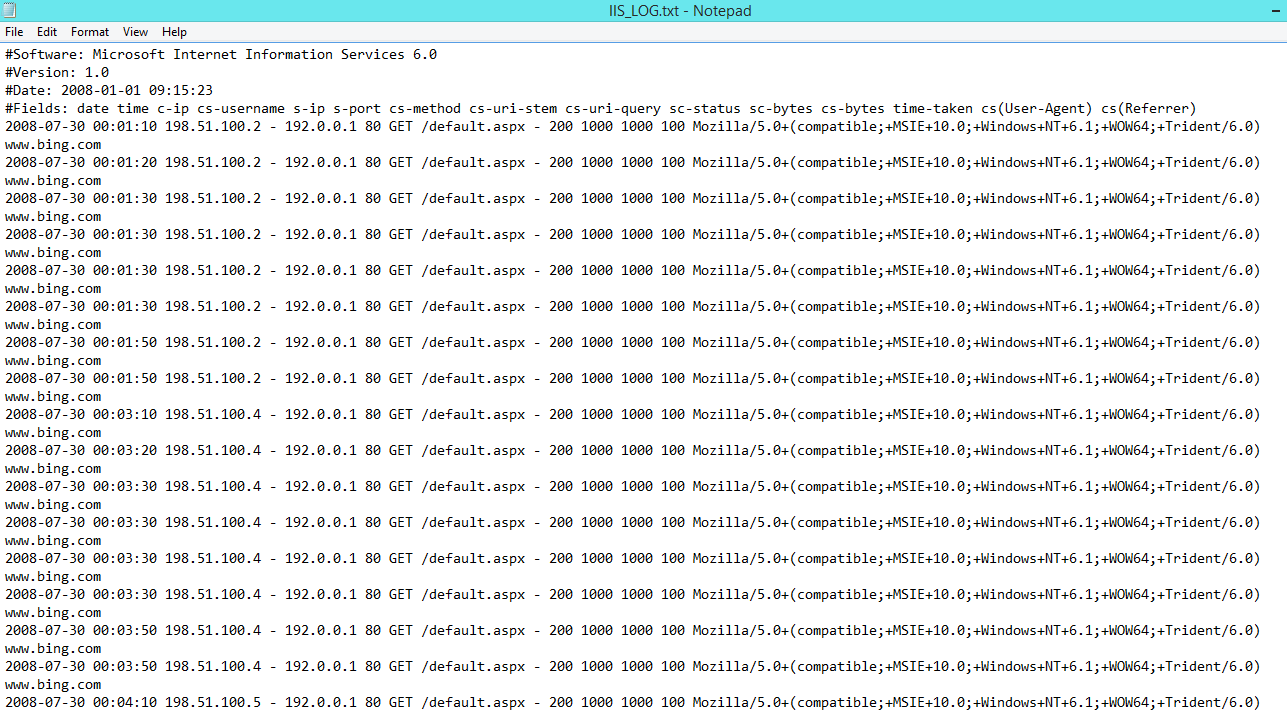Click the timestamp 00:04:10 log entry
The width and height of the screenshot is (1287, 717).
pos(632,703)
